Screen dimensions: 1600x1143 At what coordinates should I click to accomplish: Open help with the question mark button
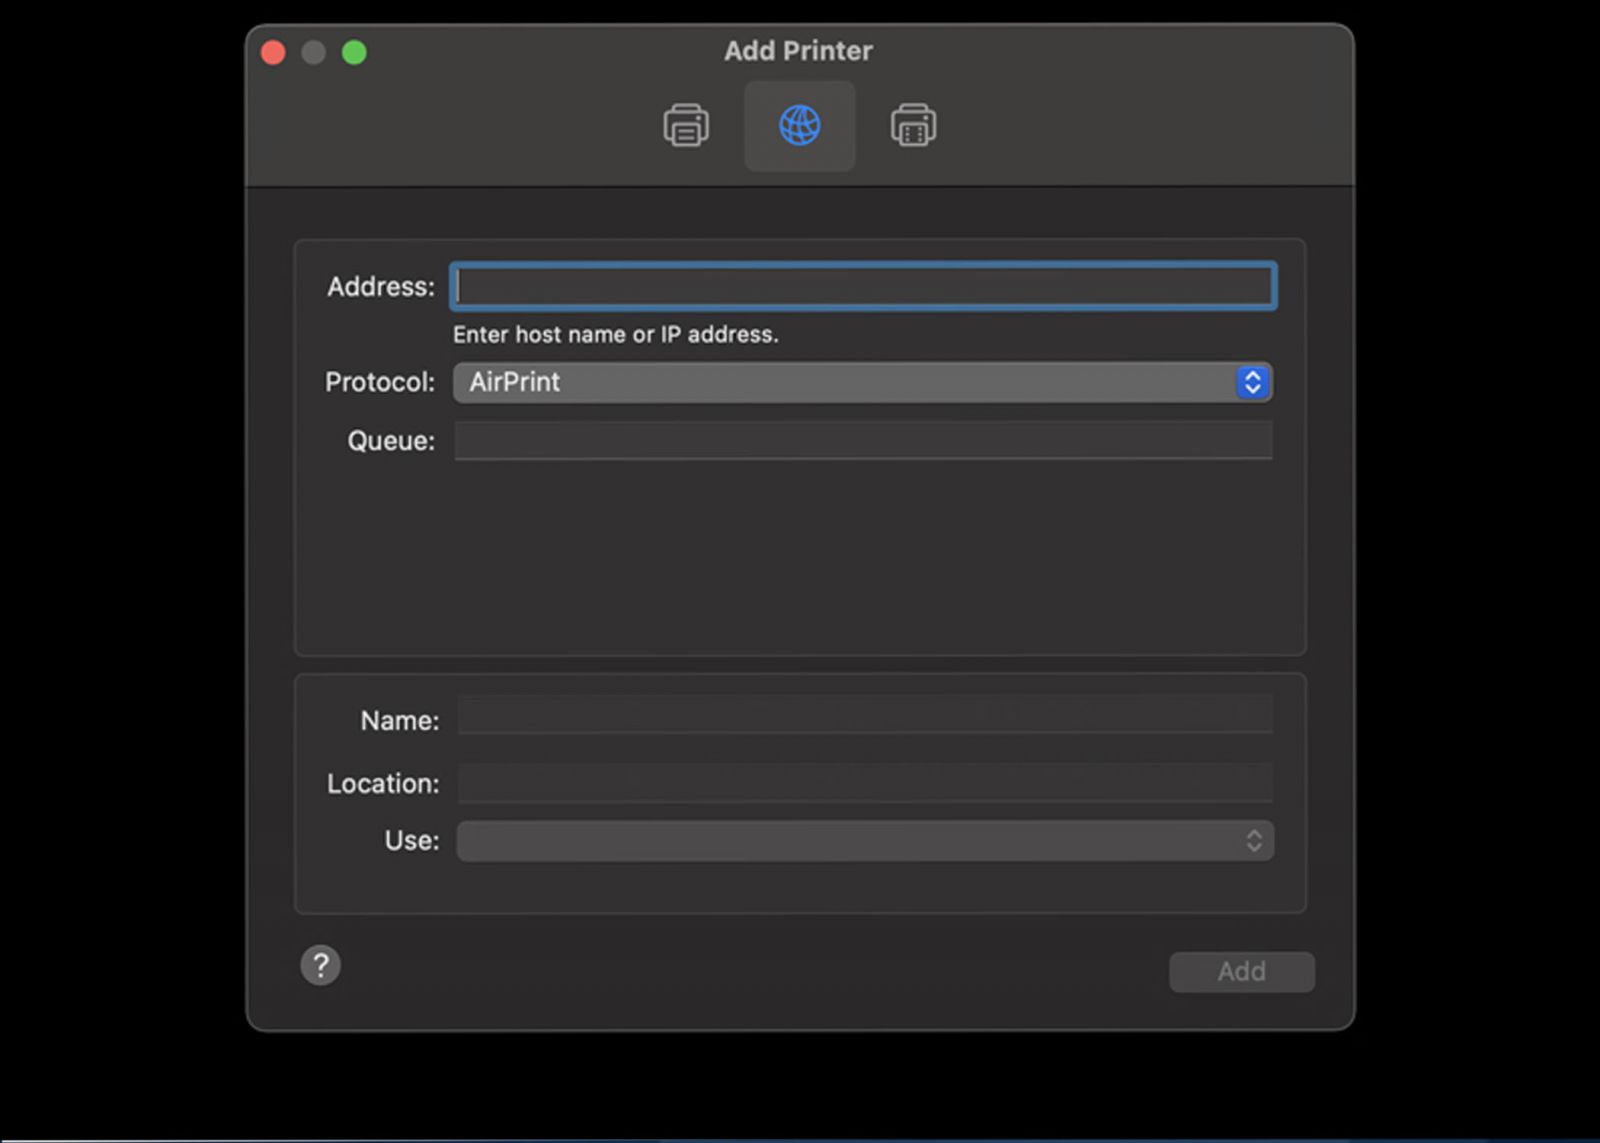click(321, 966)
